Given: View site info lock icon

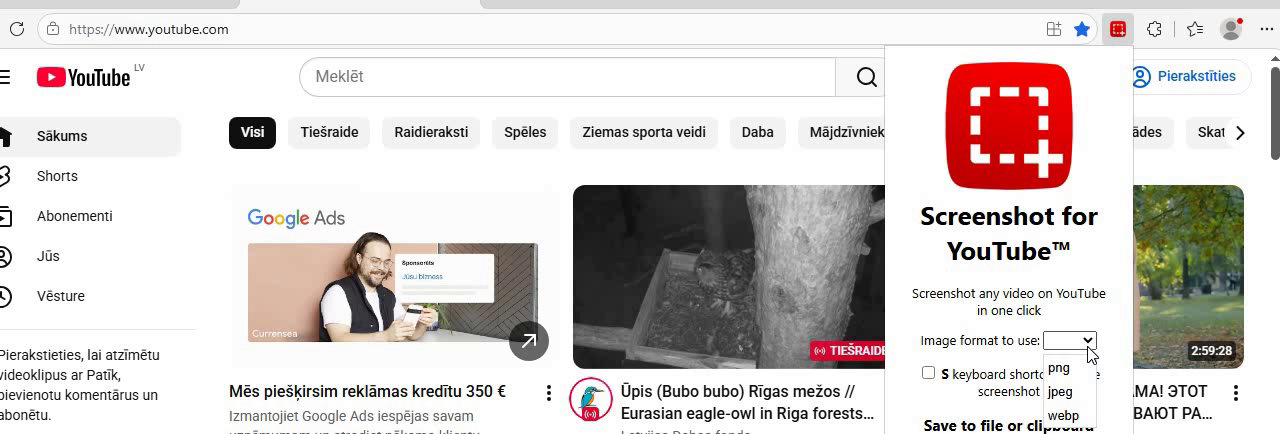Looking at the screenshot, I should coord(53,29).
